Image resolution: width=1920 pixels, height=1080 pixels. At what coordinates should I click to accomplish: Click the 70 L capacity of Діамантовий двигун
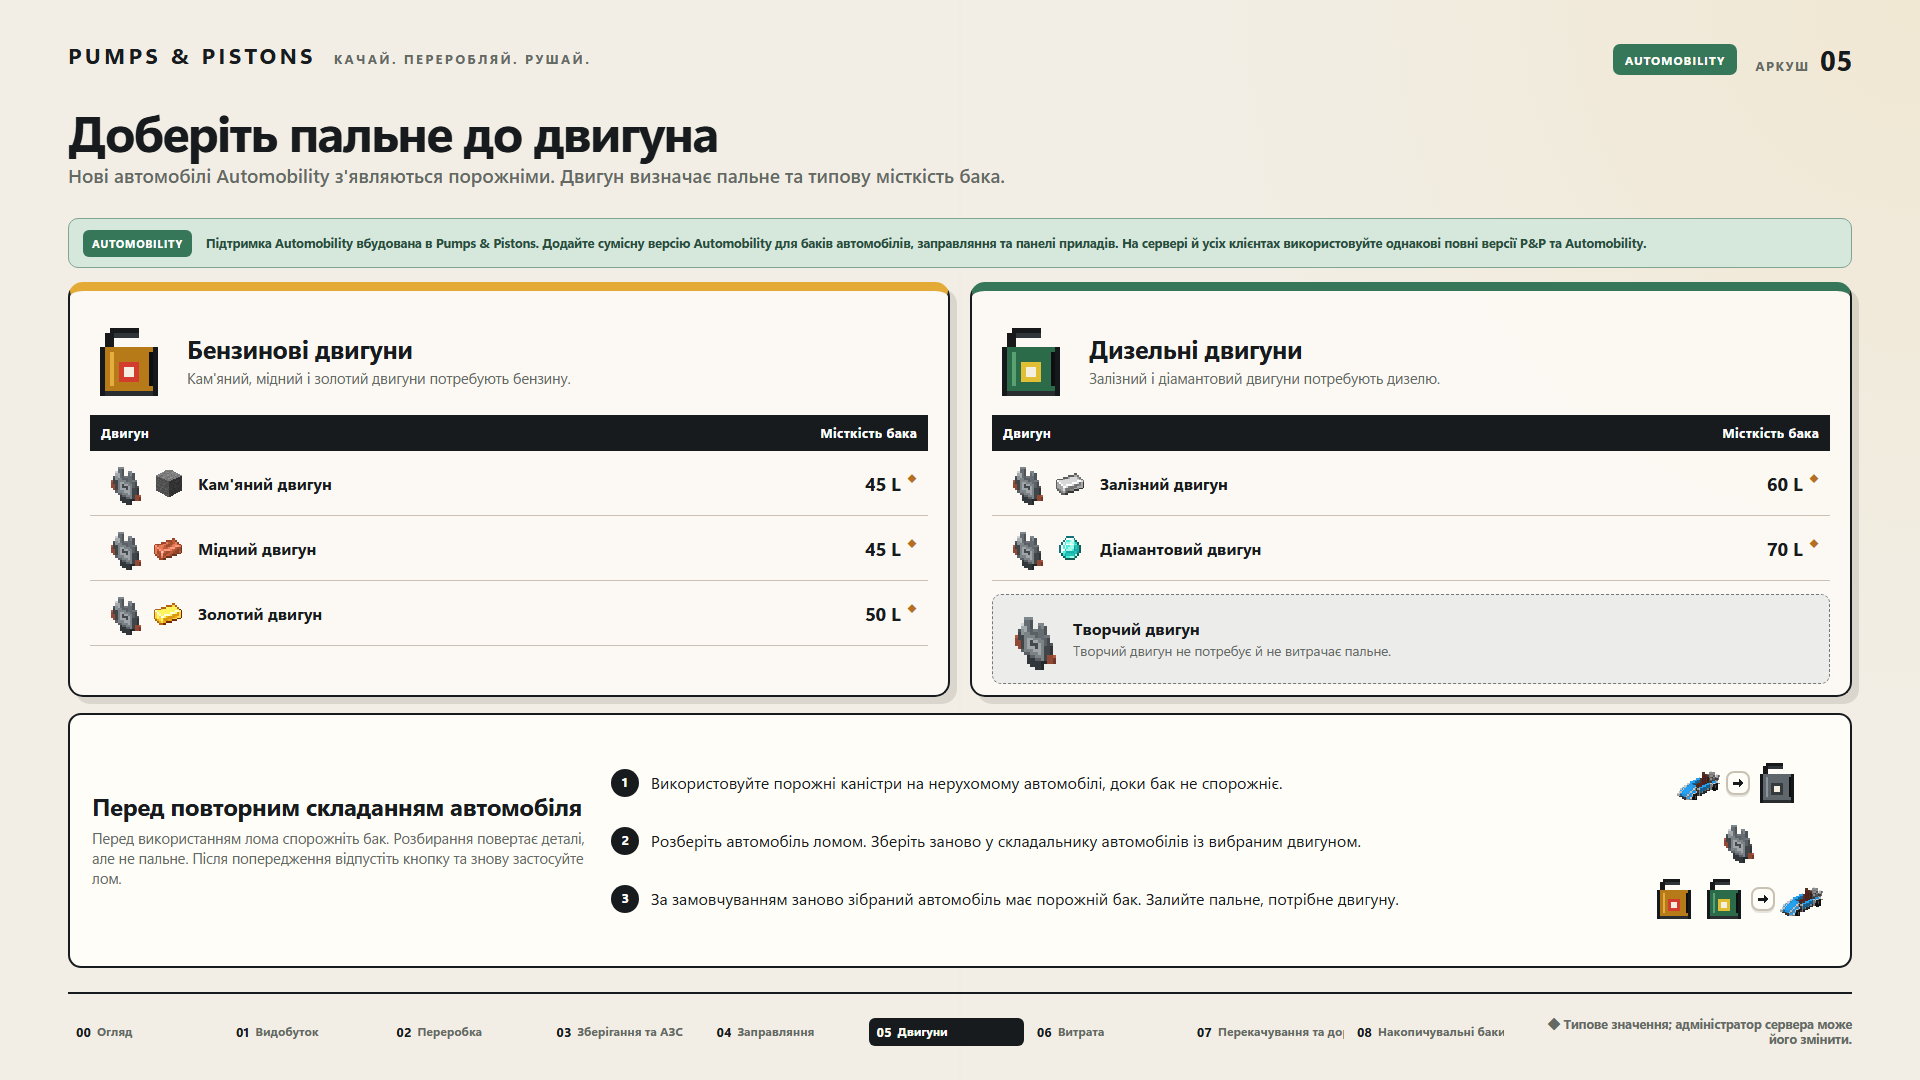tap(1785, 549)
